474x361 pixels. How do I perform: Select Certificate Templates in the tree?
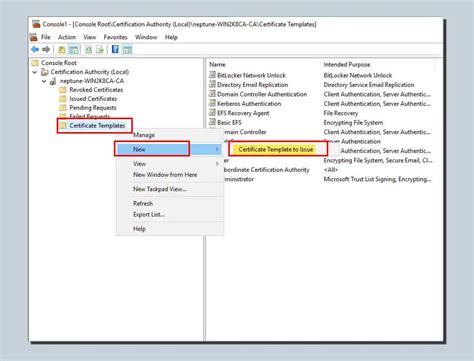coord(97,126)
